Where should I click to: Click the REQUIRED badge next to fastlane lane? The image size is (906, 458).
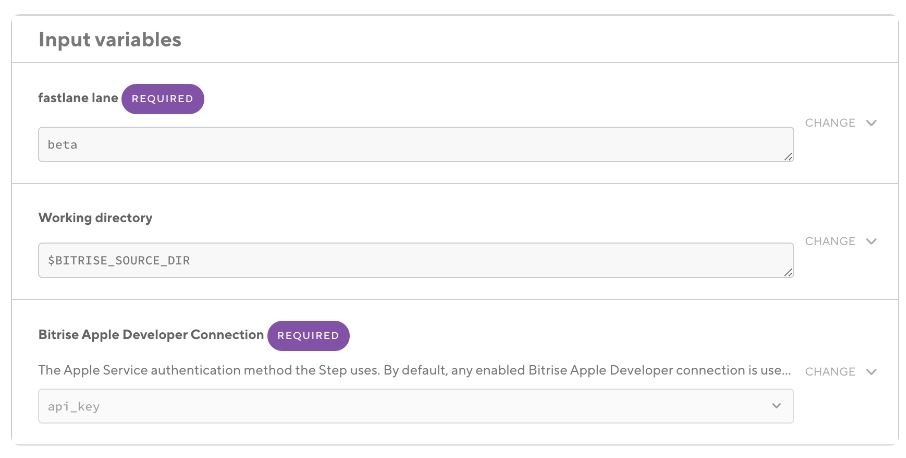tap(163, 99)
